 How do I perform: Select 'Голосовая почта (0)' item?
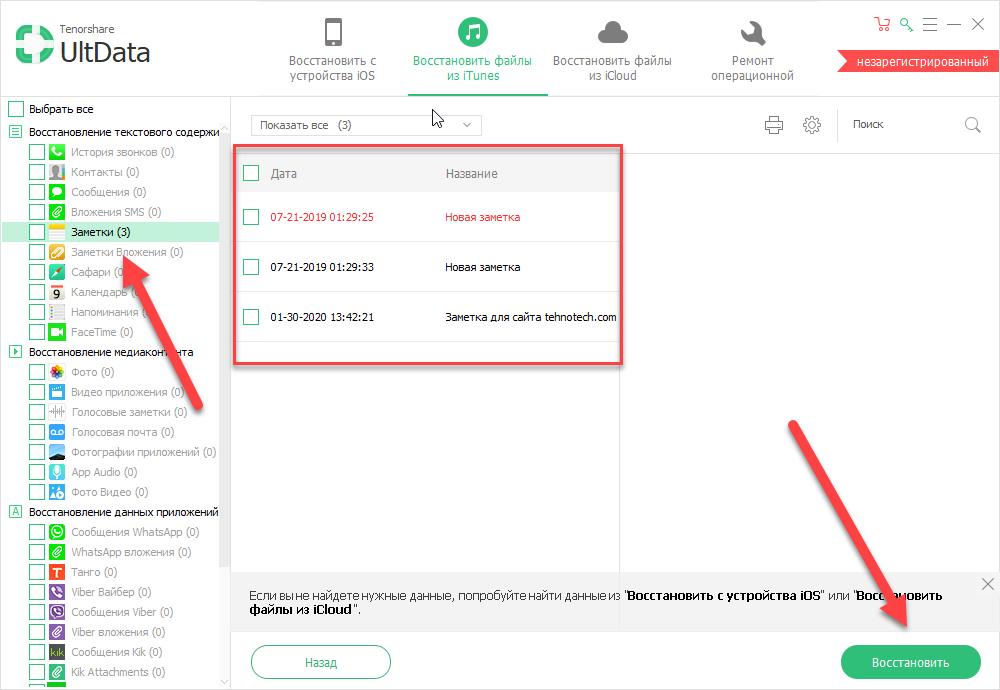(x=122, y=432)
